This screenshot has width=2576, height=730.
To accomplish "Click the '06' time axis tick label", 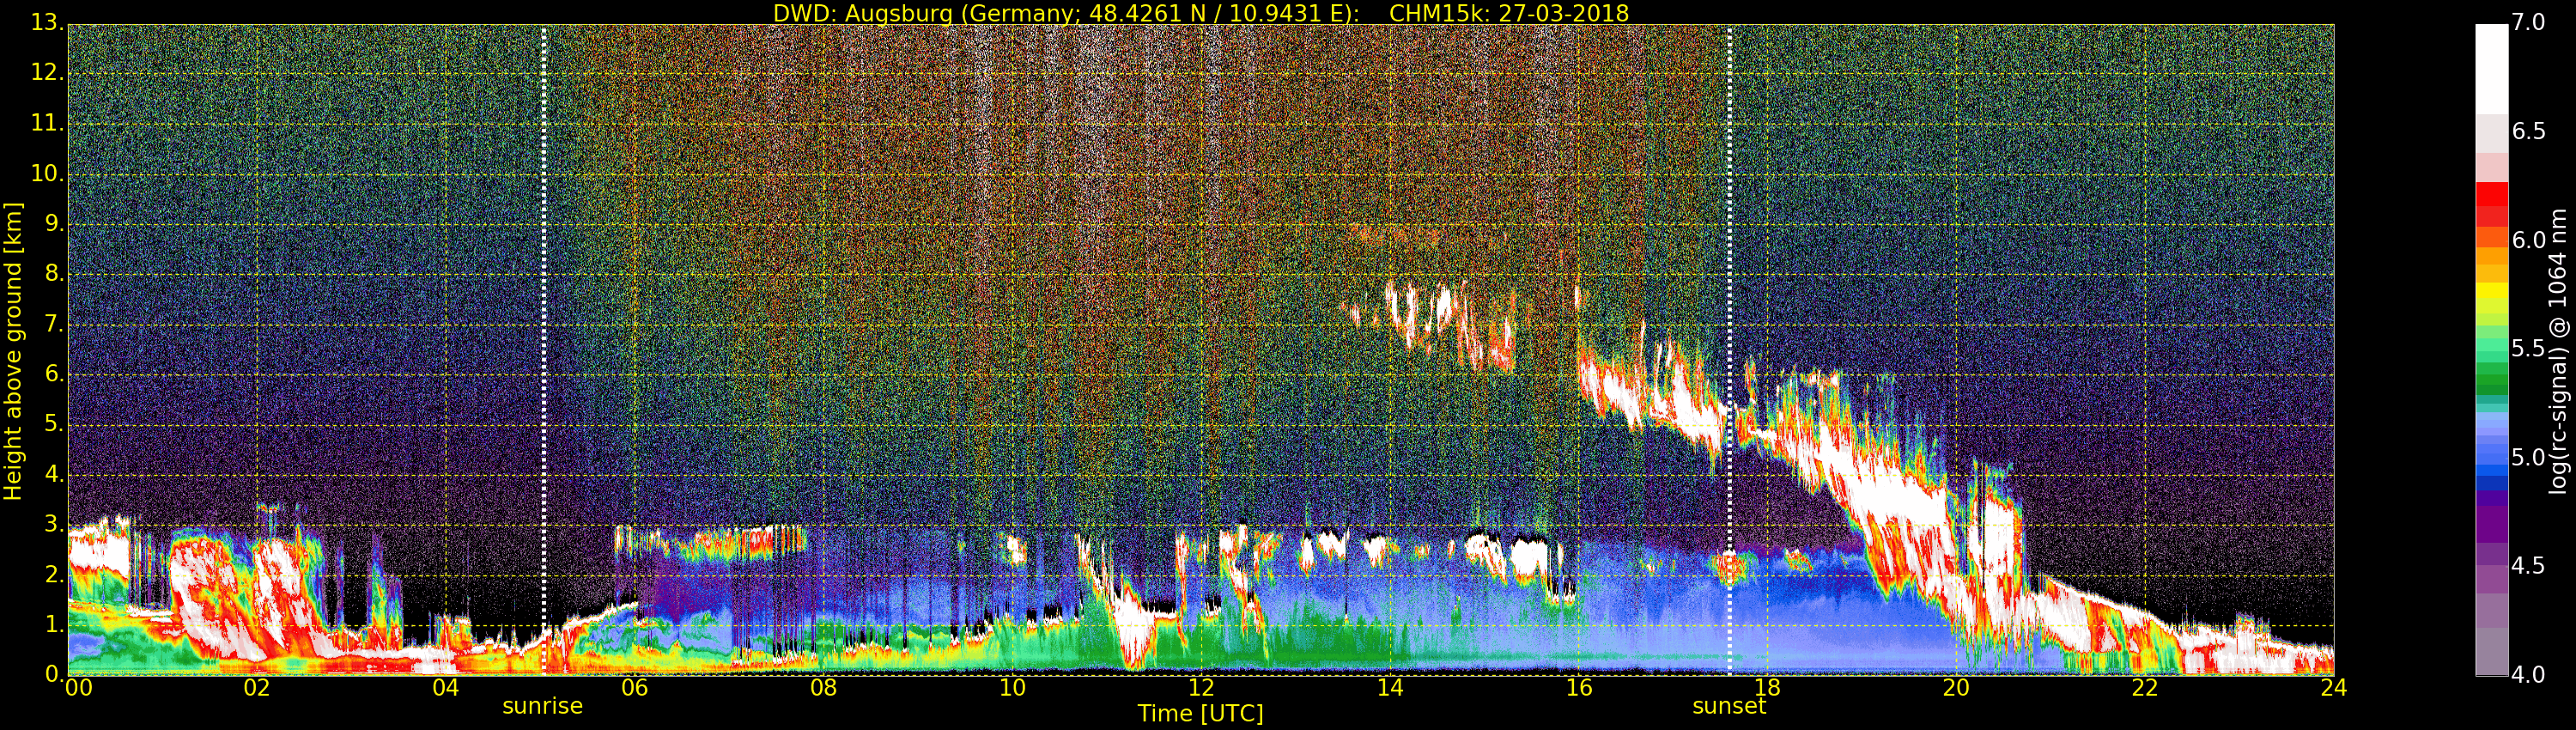I will click(x=634, y=688).
